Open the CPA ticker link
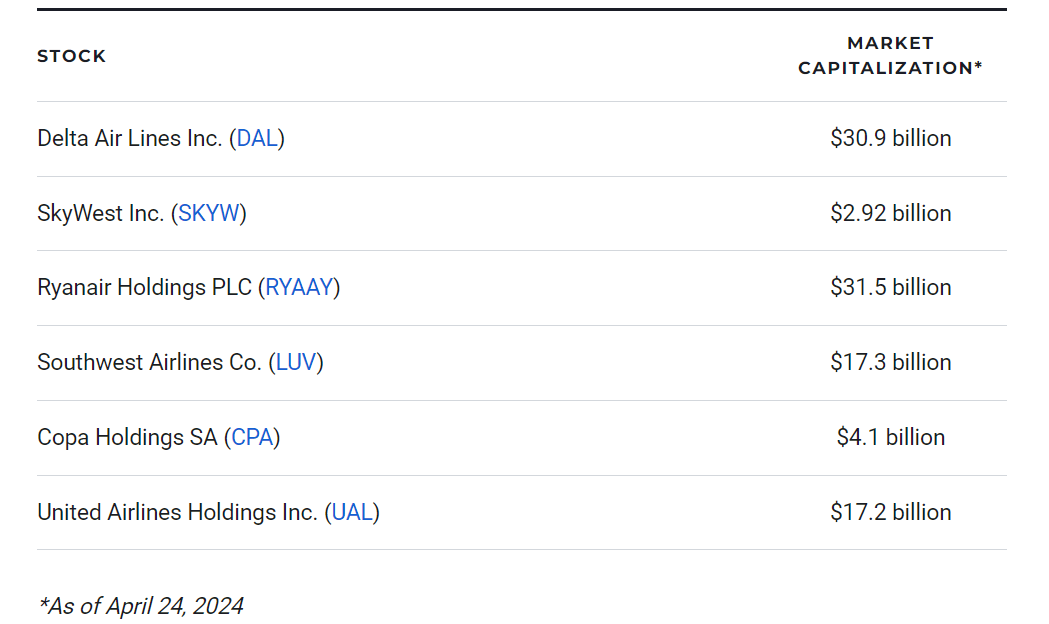The image size is (1049, 624). pyautogui.click(x=252, y=437)
